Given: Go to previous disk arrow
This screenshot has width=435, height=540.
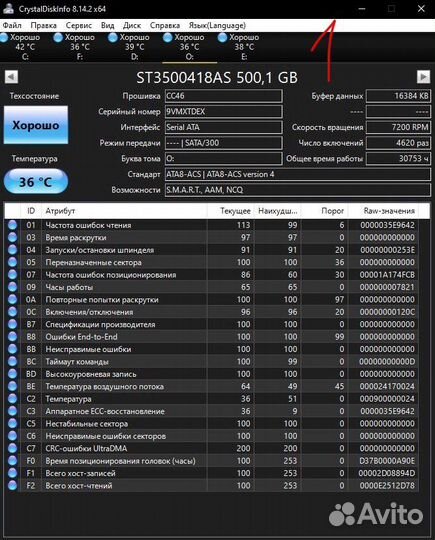Looking at the screenshot, I should pyautogui.click(x=11, y=76).
